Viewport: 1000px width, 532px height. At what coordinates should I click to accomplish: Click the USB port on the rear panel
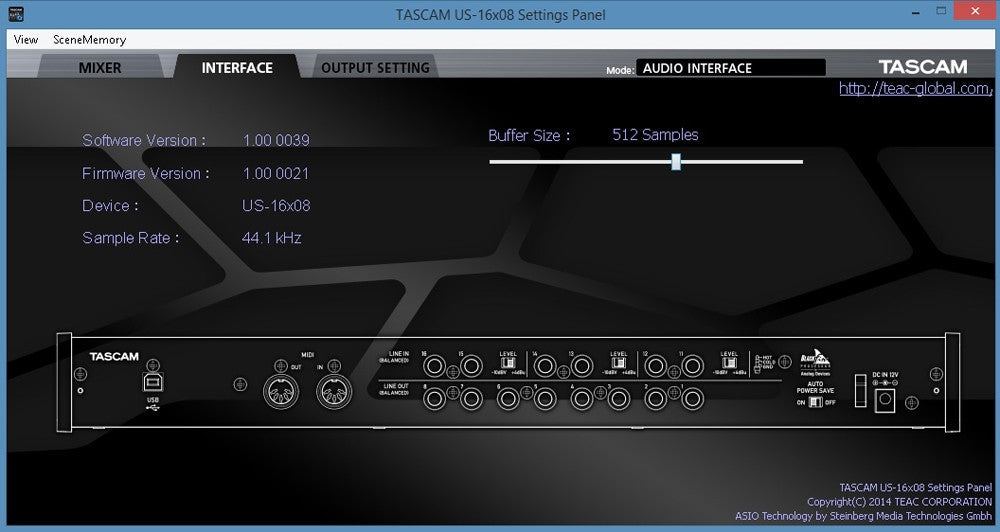coord(150,383)
